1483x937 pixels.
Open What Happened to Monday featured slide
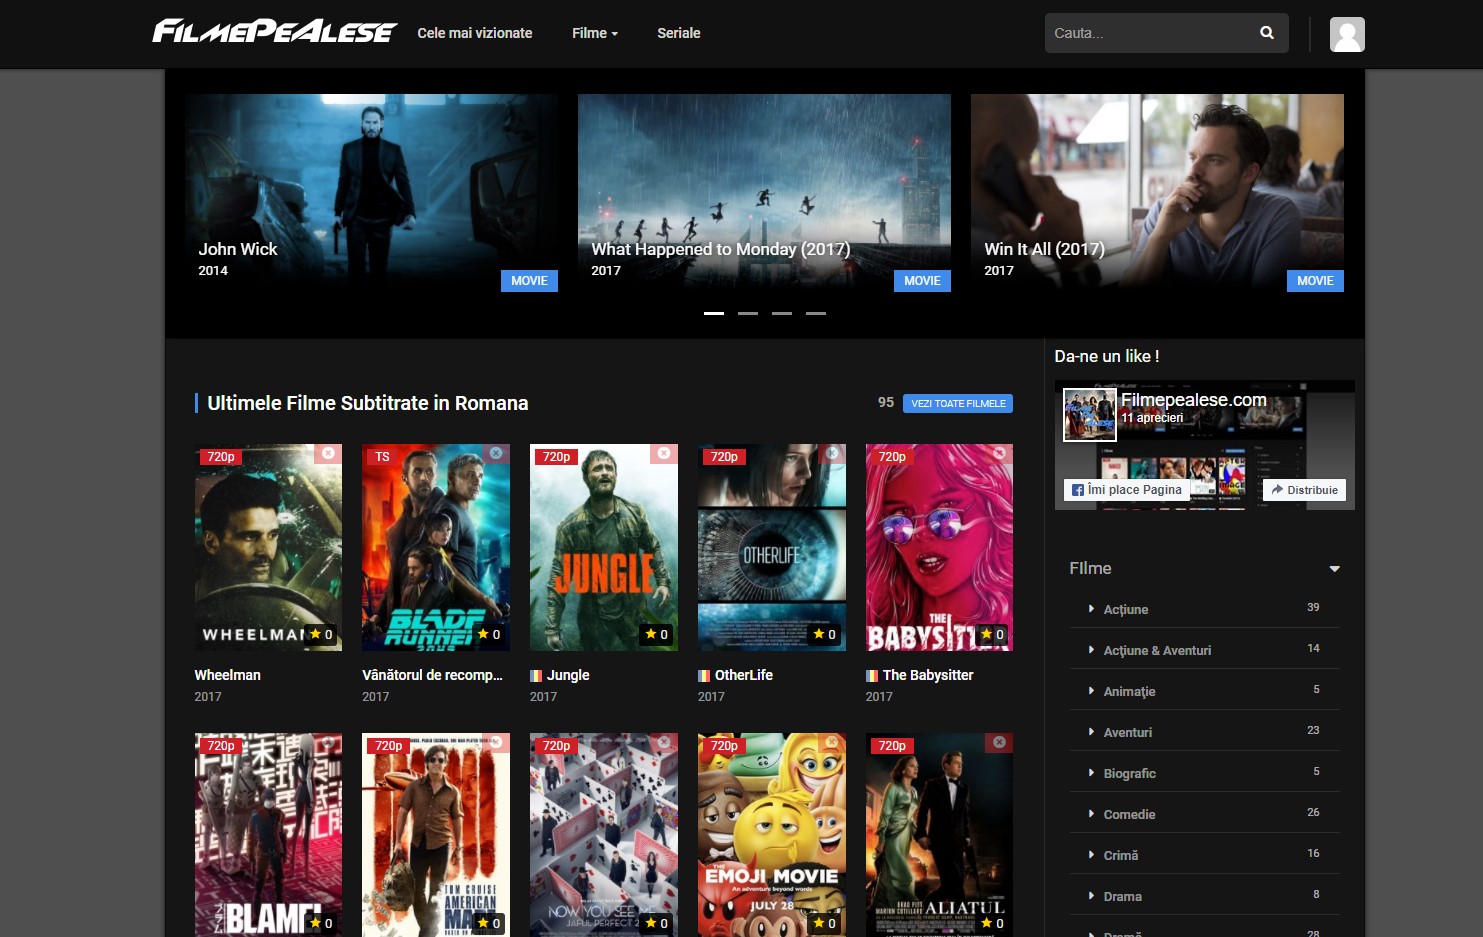[x=764, y=193]
